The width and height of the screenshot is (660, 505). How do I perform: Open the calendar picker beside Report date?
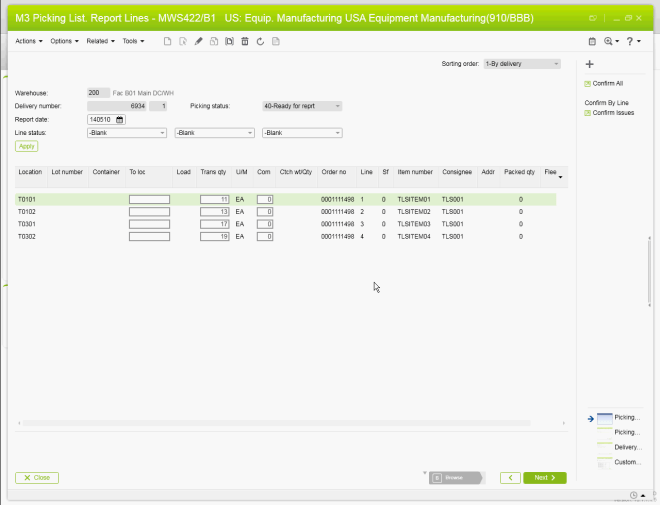(120, 119)
